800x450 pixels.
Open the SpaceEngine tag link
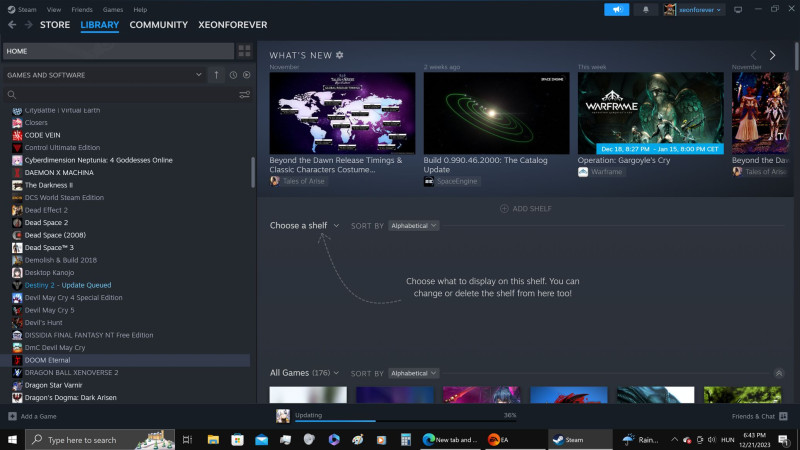click(451, 181)
